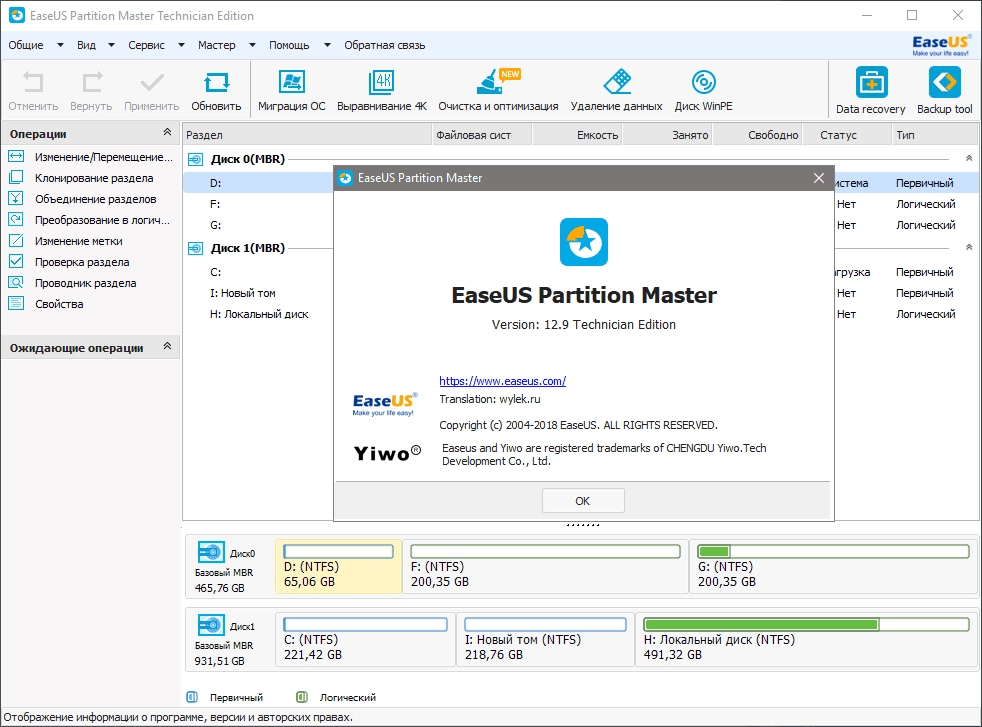
Task: Close the EaseUS Partition Master dialog
Action: tap(819, 178)
